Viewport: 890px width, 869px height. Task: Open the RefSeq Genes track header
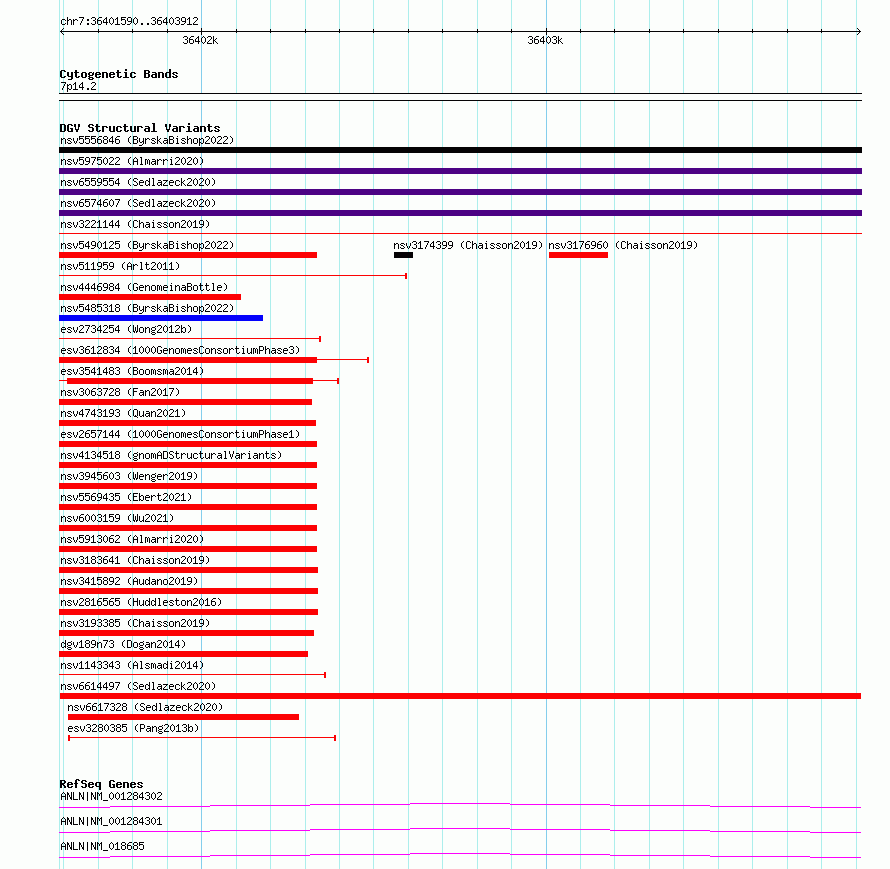(x=101, y=784)
